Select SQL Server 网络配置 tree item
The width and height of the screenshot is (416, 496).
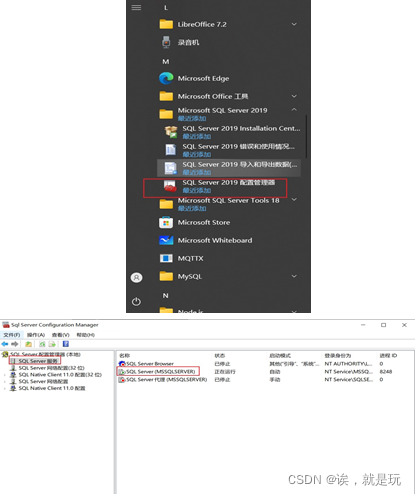[43, 381]
